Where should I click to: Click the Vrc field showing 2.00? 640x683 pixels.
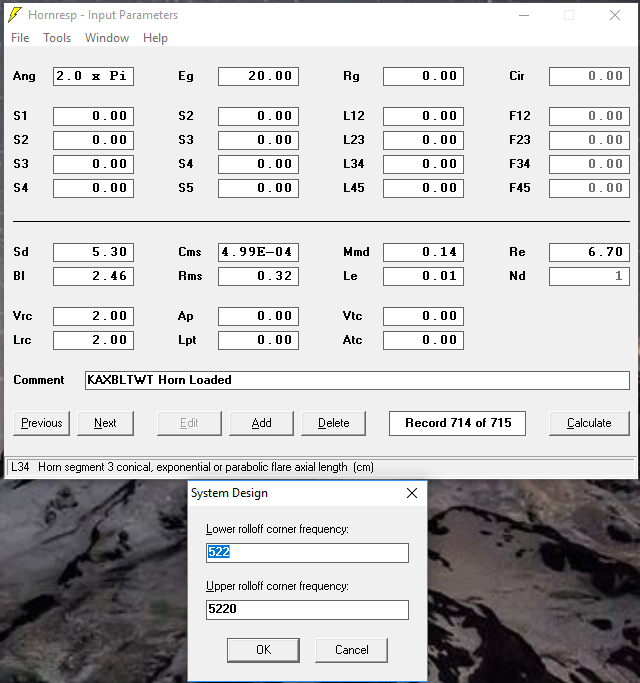93,316
